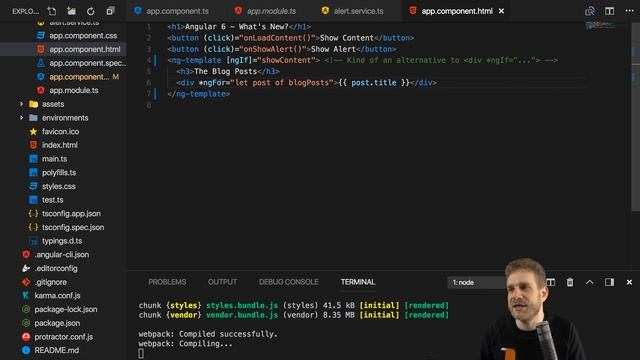Click the ng-template opening tag on line 4
The image size is (640, 360).
click(x=244, y=60)
